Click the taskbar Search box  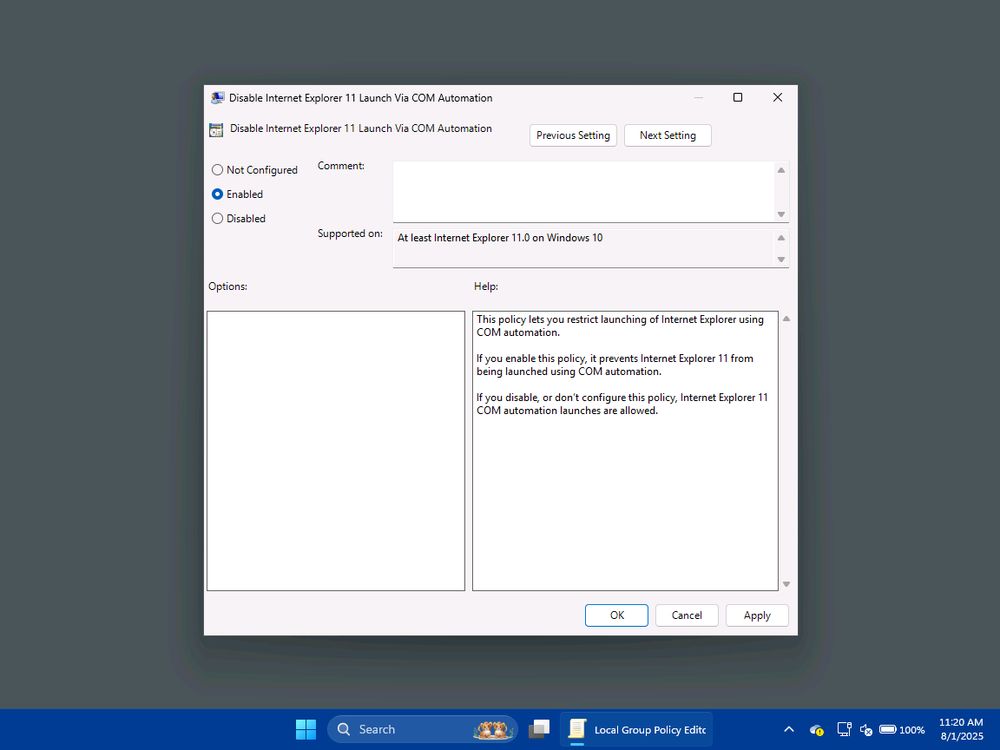click(422, 729)
